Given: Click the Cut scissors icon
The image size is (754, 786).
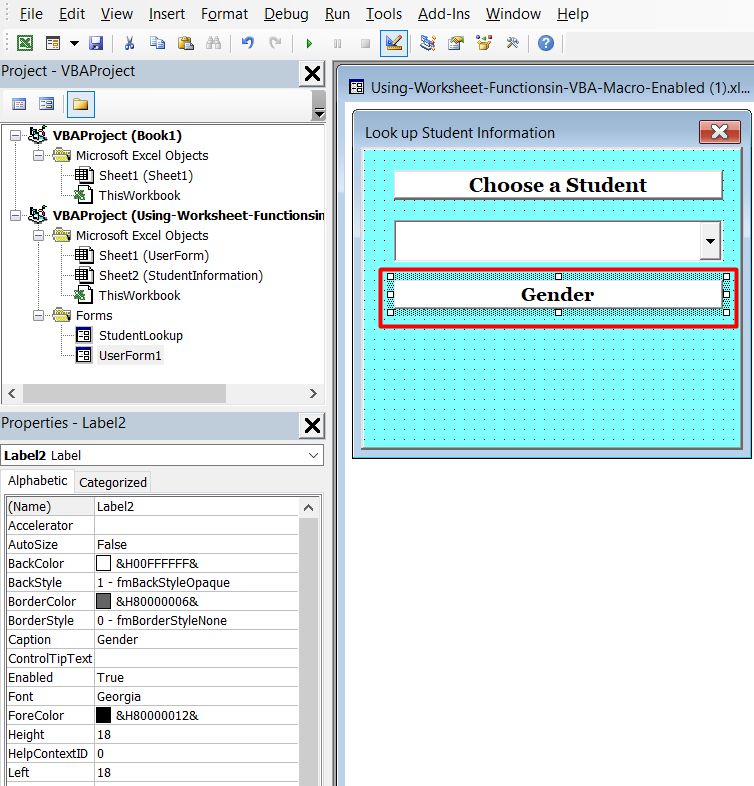Looking at the screenshot, I should [x=129, y=44].
